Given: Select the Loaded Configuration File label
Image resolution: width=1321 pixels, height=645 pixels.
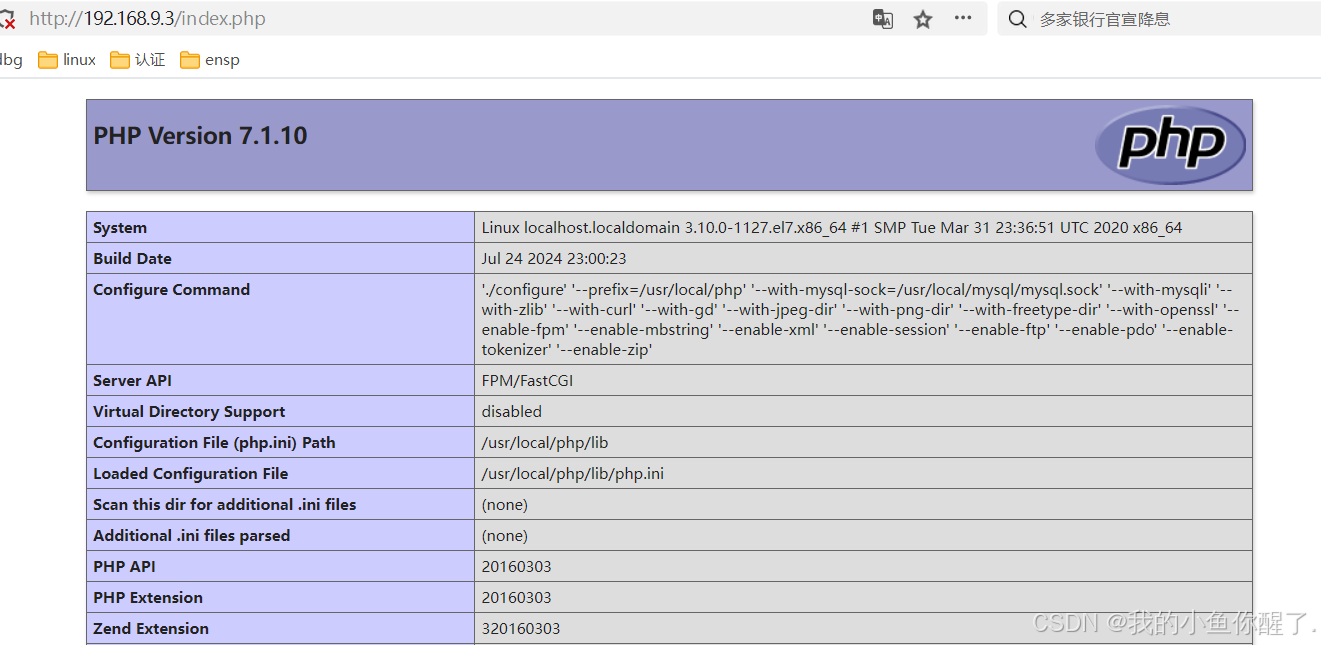Looking at the screenshot, I should coord(190,474).
